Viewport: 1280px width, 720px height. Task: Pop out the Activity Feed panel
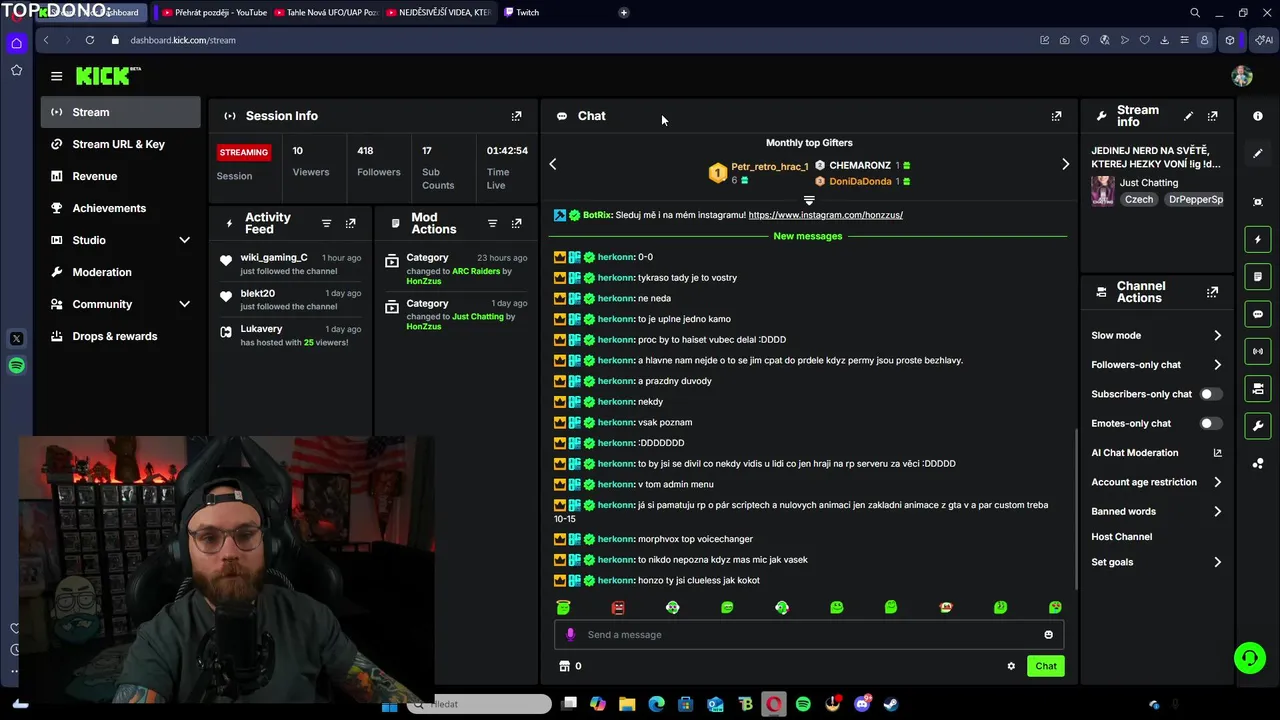point(351,223)
